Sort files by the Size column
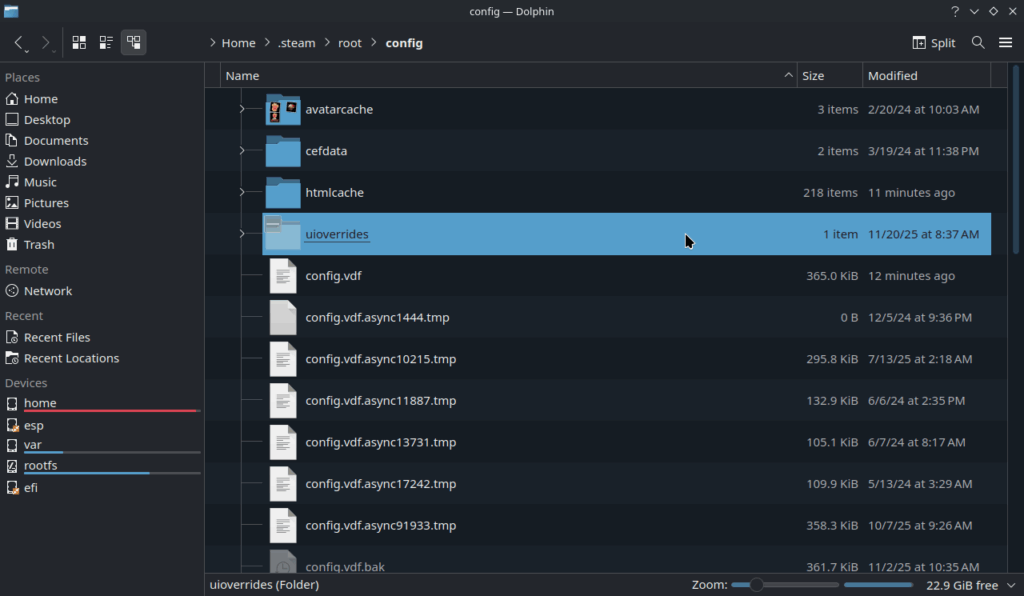 click(x=811, y=75)
